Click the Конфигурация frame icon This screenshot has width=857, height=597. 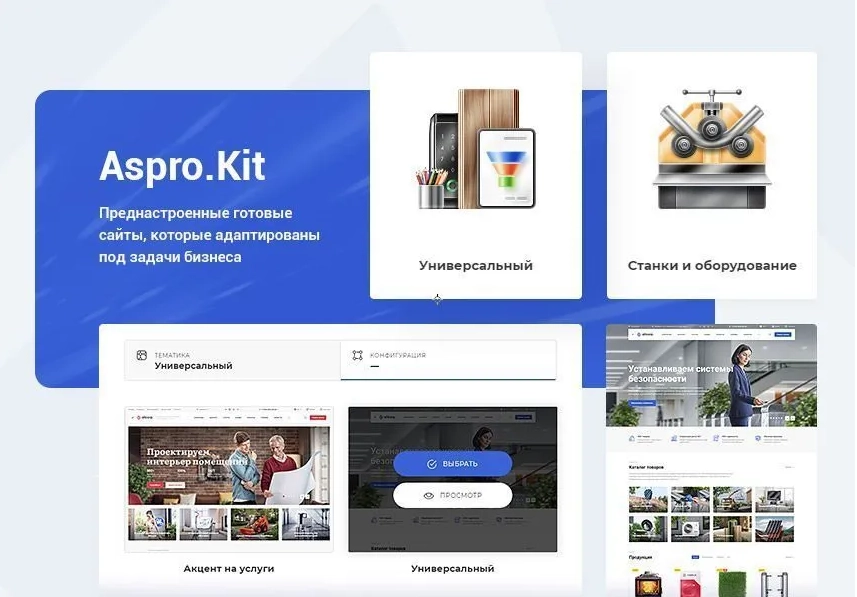[x=357, y=355]
